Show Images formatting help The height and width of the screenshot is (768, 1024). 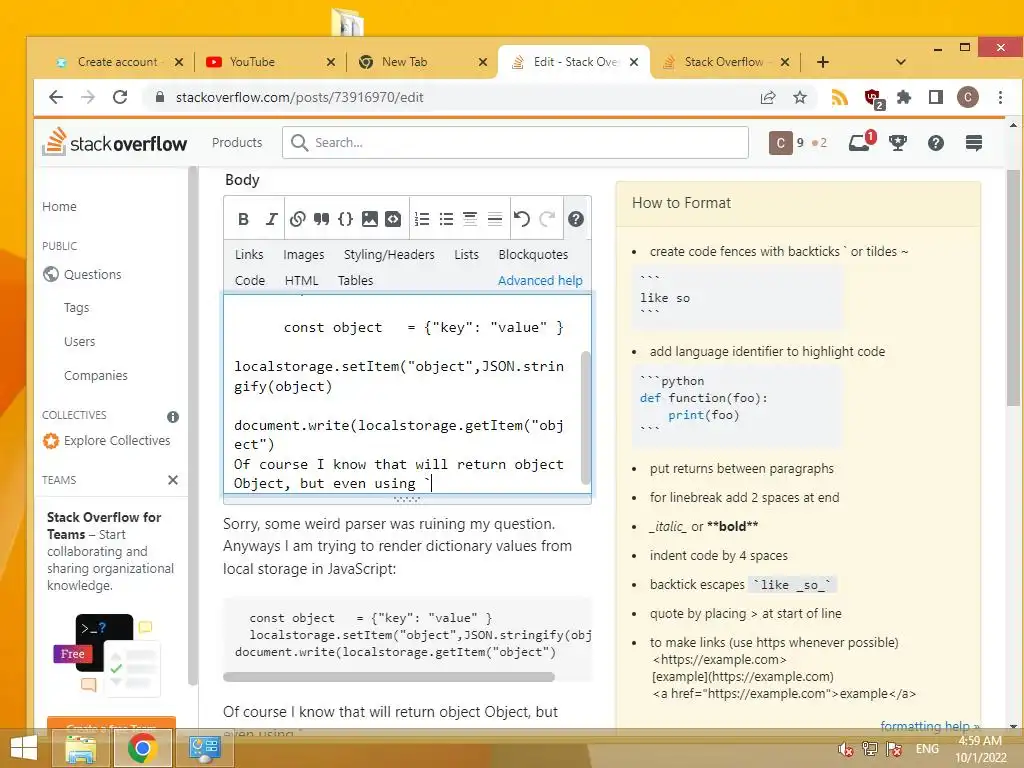[x=303, y=255]
